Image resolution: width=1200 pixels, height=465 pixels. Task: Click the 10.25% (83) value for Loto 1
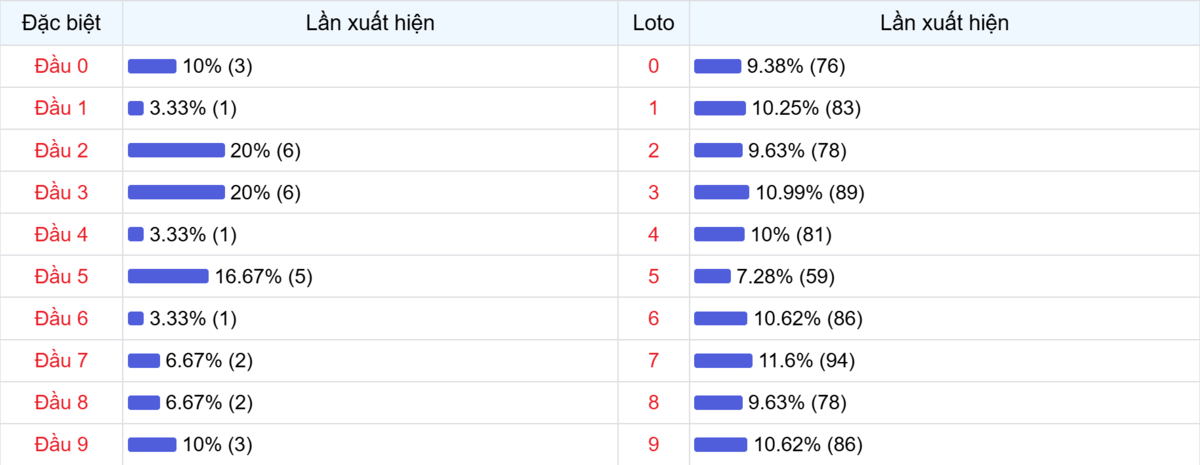coord(806,108)
